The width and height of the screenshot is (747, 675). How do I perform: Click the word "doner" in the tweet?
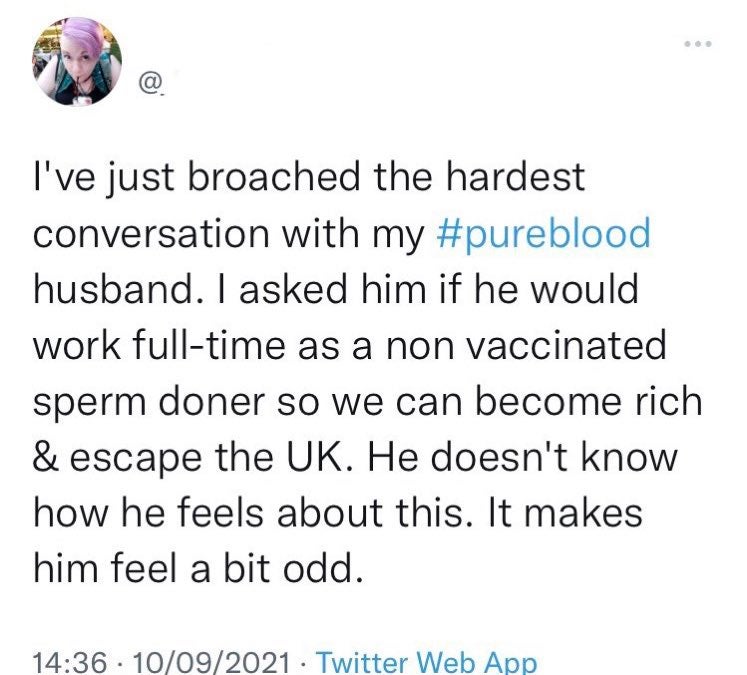(x=211, y=402)
